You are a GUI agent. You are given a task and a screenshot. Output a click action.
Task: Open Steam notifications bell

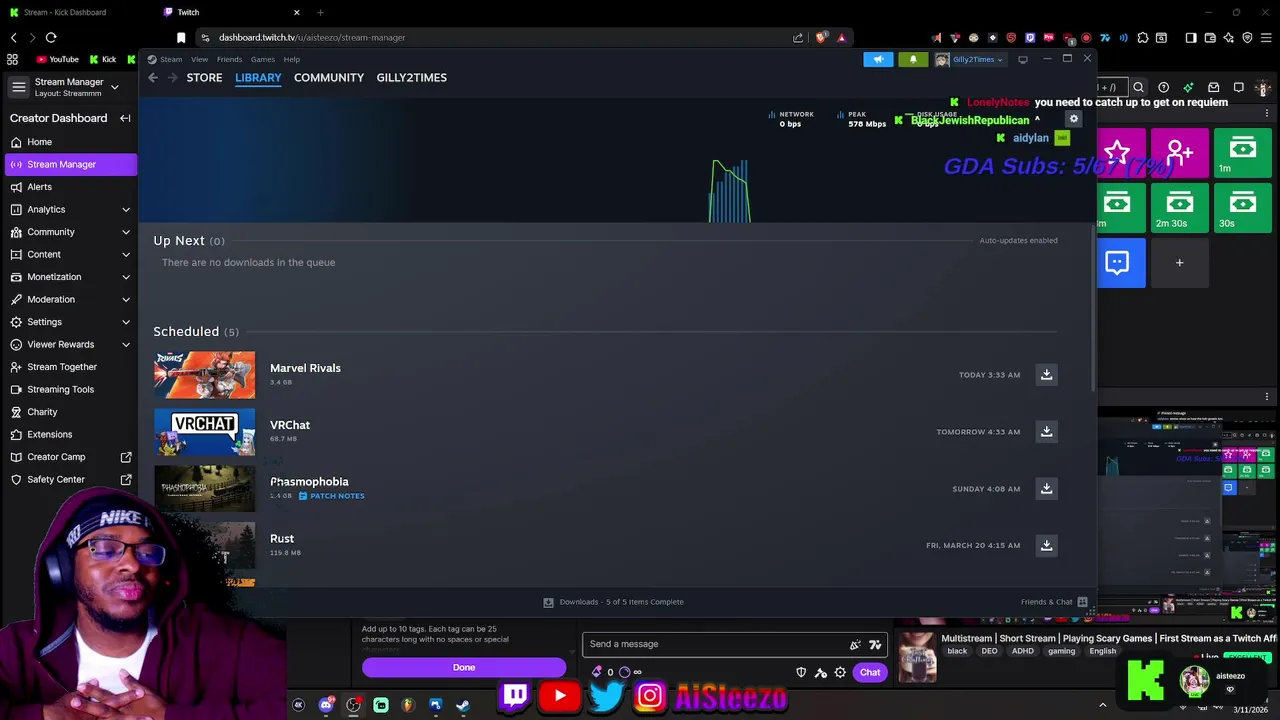tap(912, 59)
